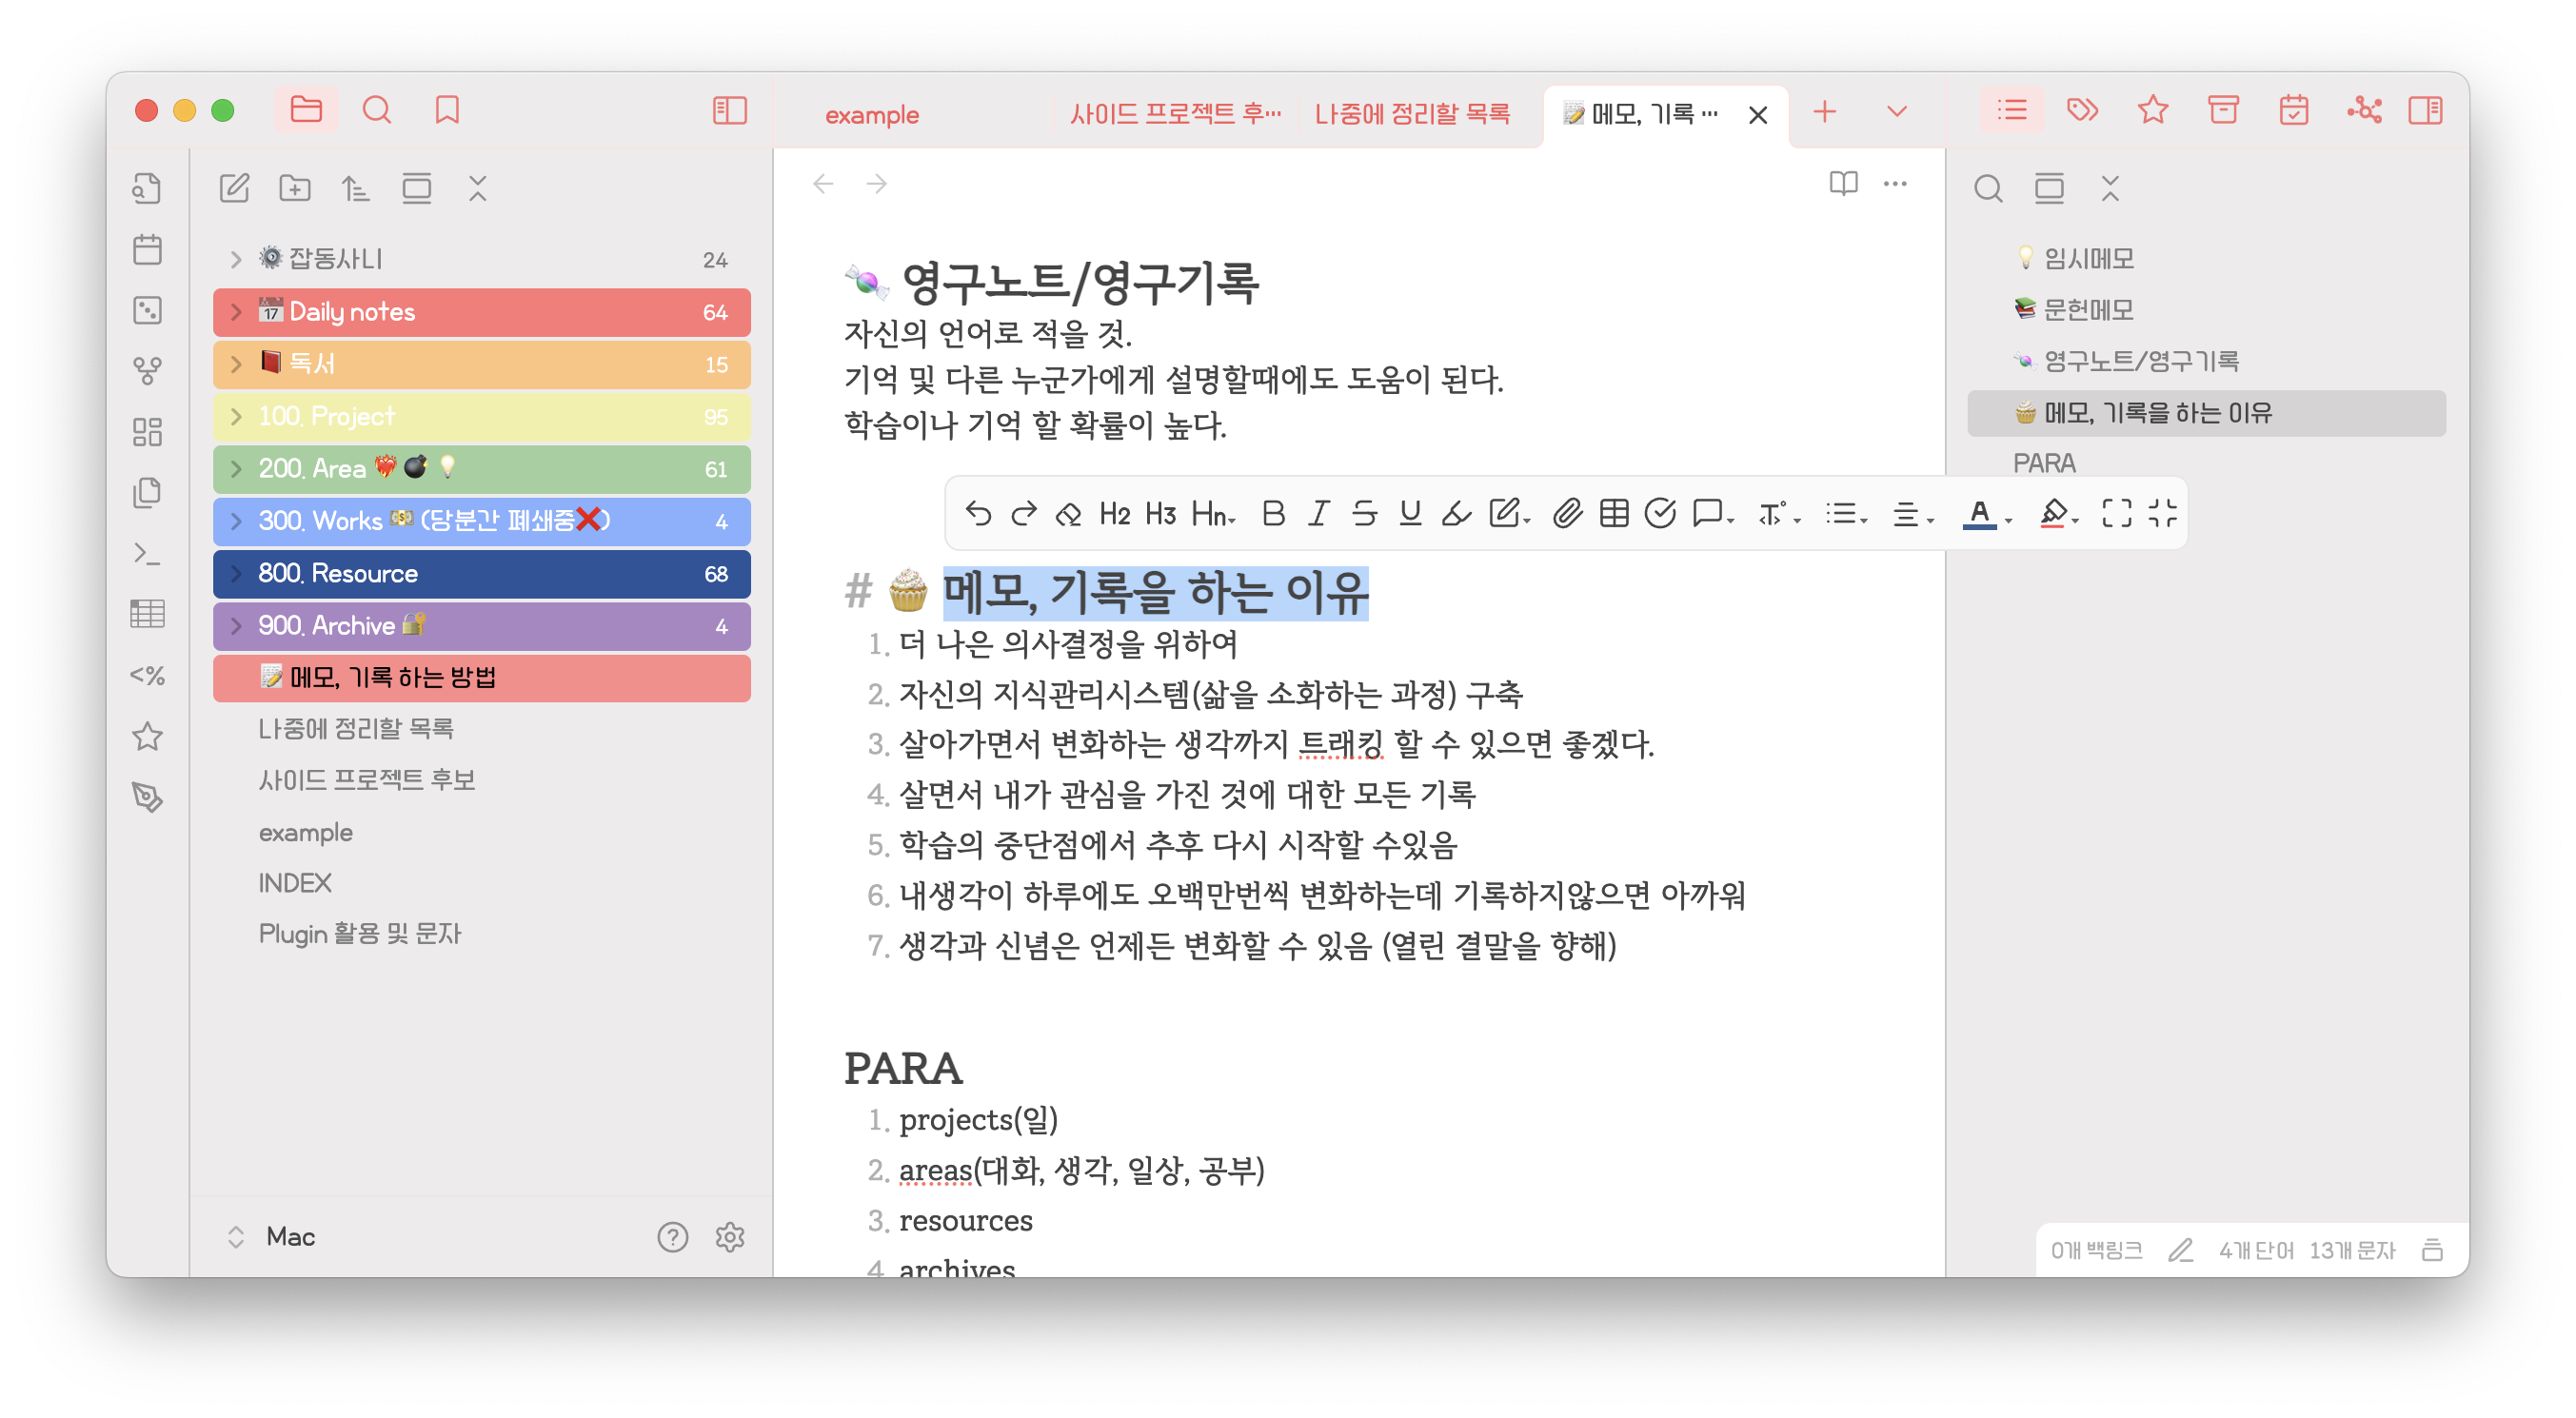
Task: Open the Mac vault switcher
Action: coord(272,1237)
